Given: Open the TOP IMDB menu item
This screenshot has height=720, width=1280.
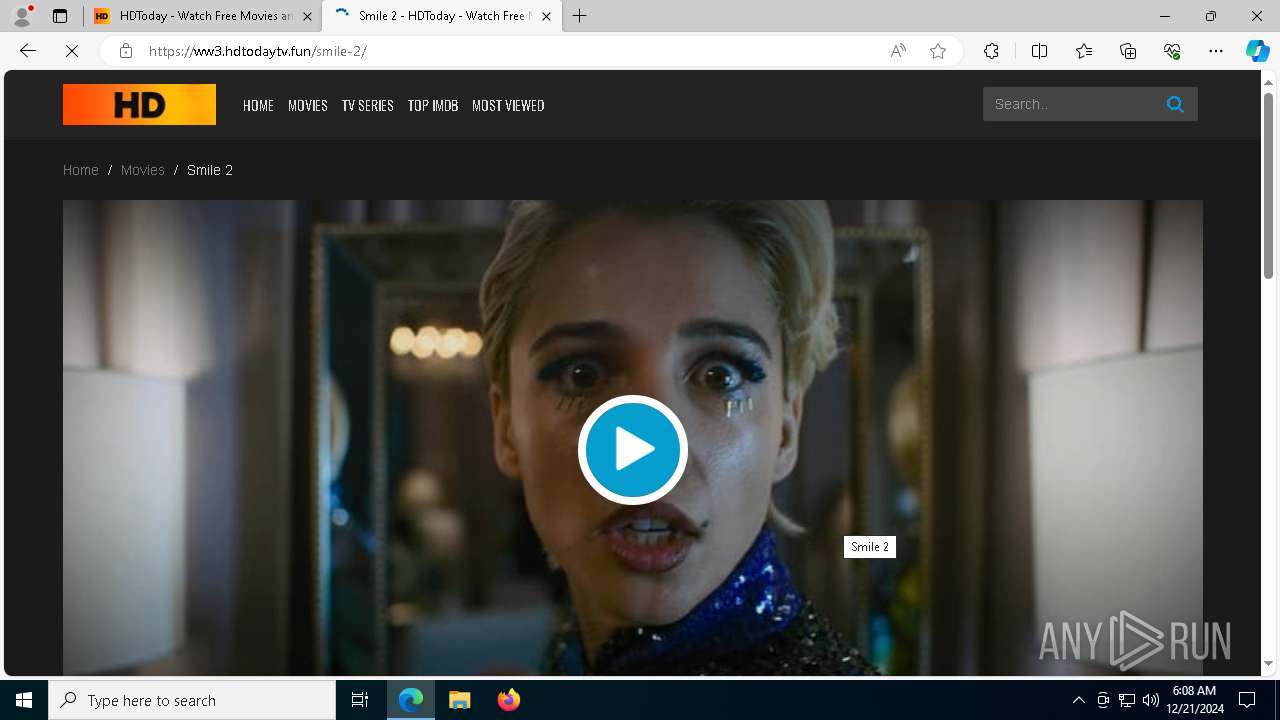Looking at the screenshot, I should click(x=433, y=105).
